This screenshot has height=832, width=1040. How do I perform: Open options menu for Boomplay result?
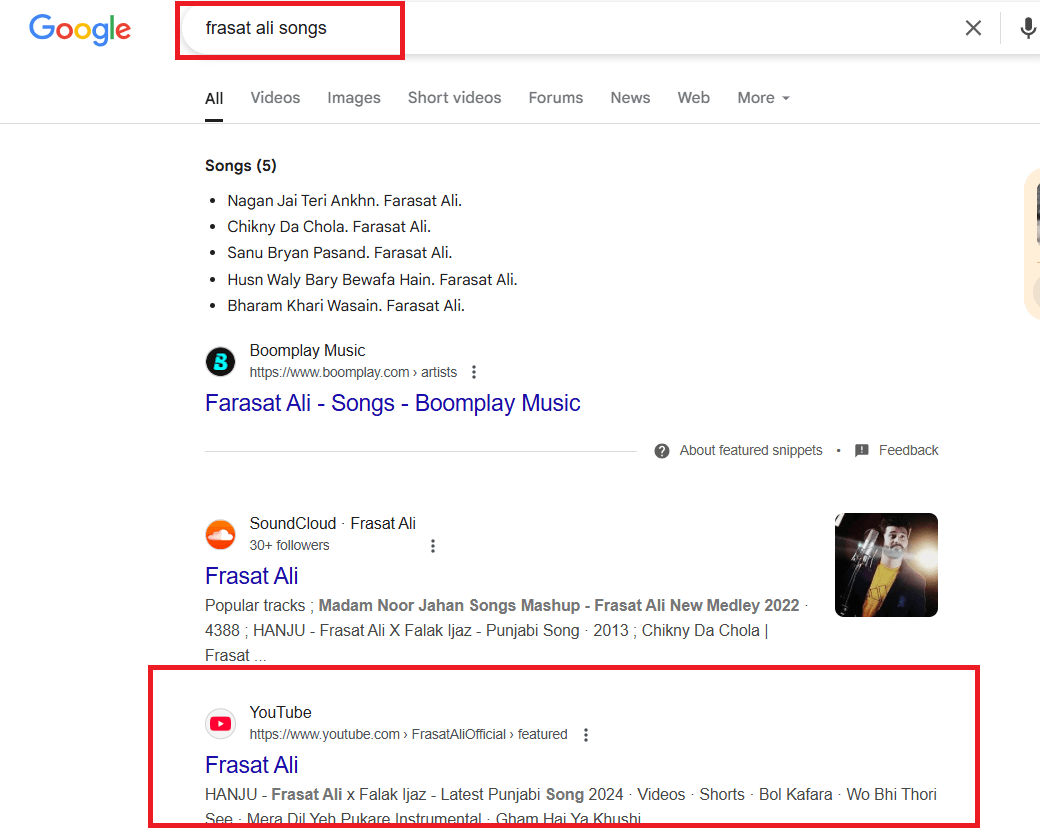click(x=474, y=372)
